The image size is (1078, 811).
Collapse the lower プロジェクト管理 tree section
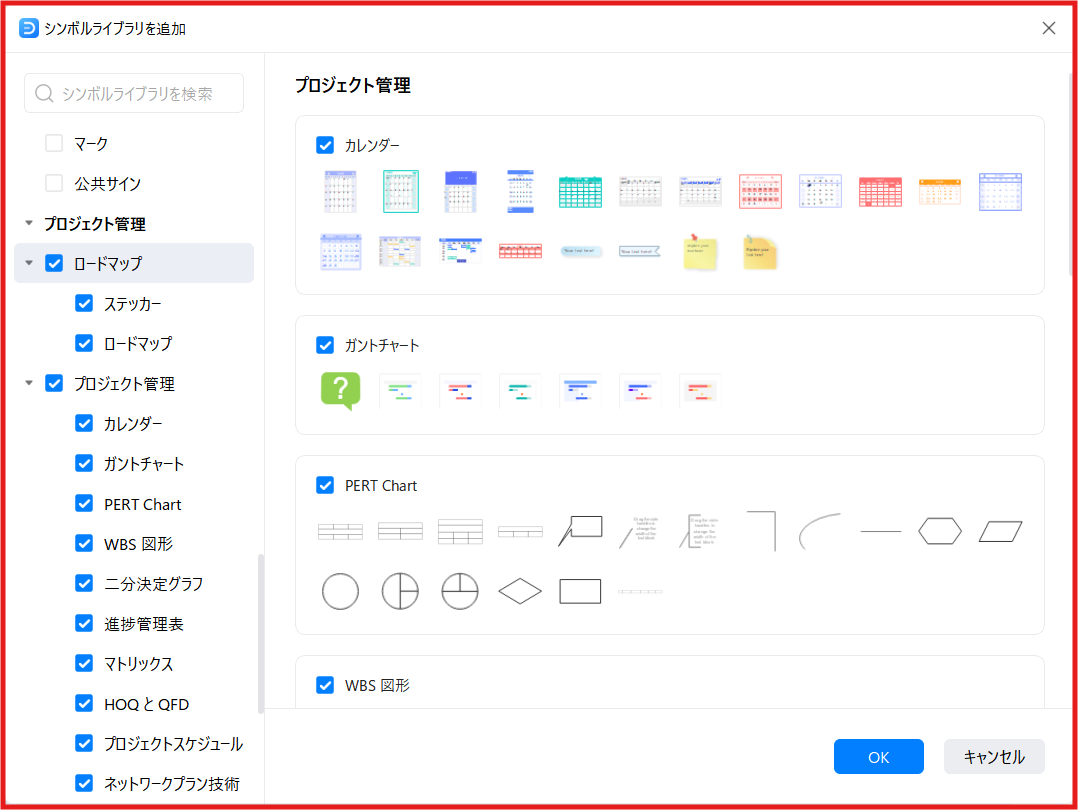coord(29,383)
